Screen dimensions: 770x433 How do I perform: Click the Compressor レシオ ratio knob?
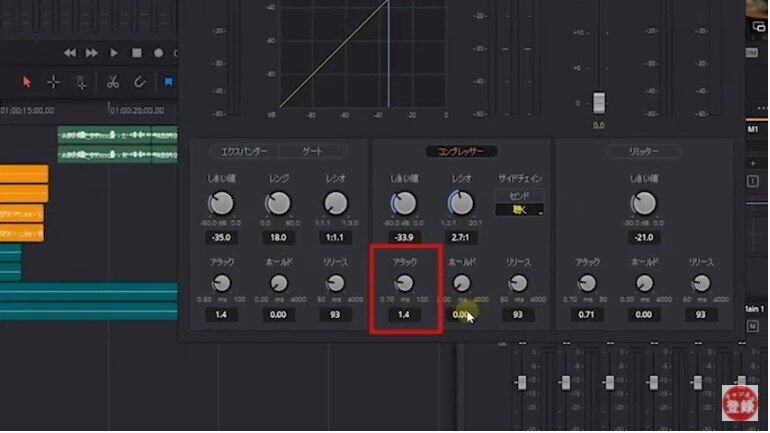click(461, 203)
